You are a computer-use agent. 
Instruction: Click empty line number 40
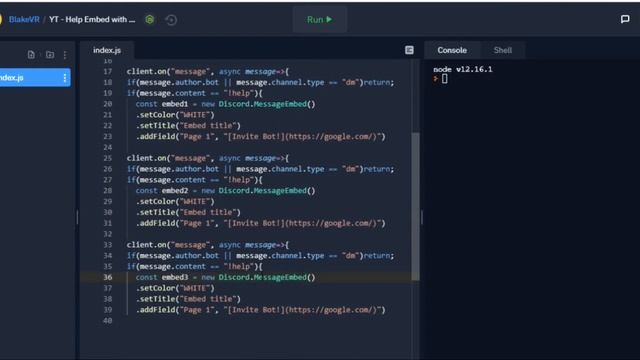107,320
